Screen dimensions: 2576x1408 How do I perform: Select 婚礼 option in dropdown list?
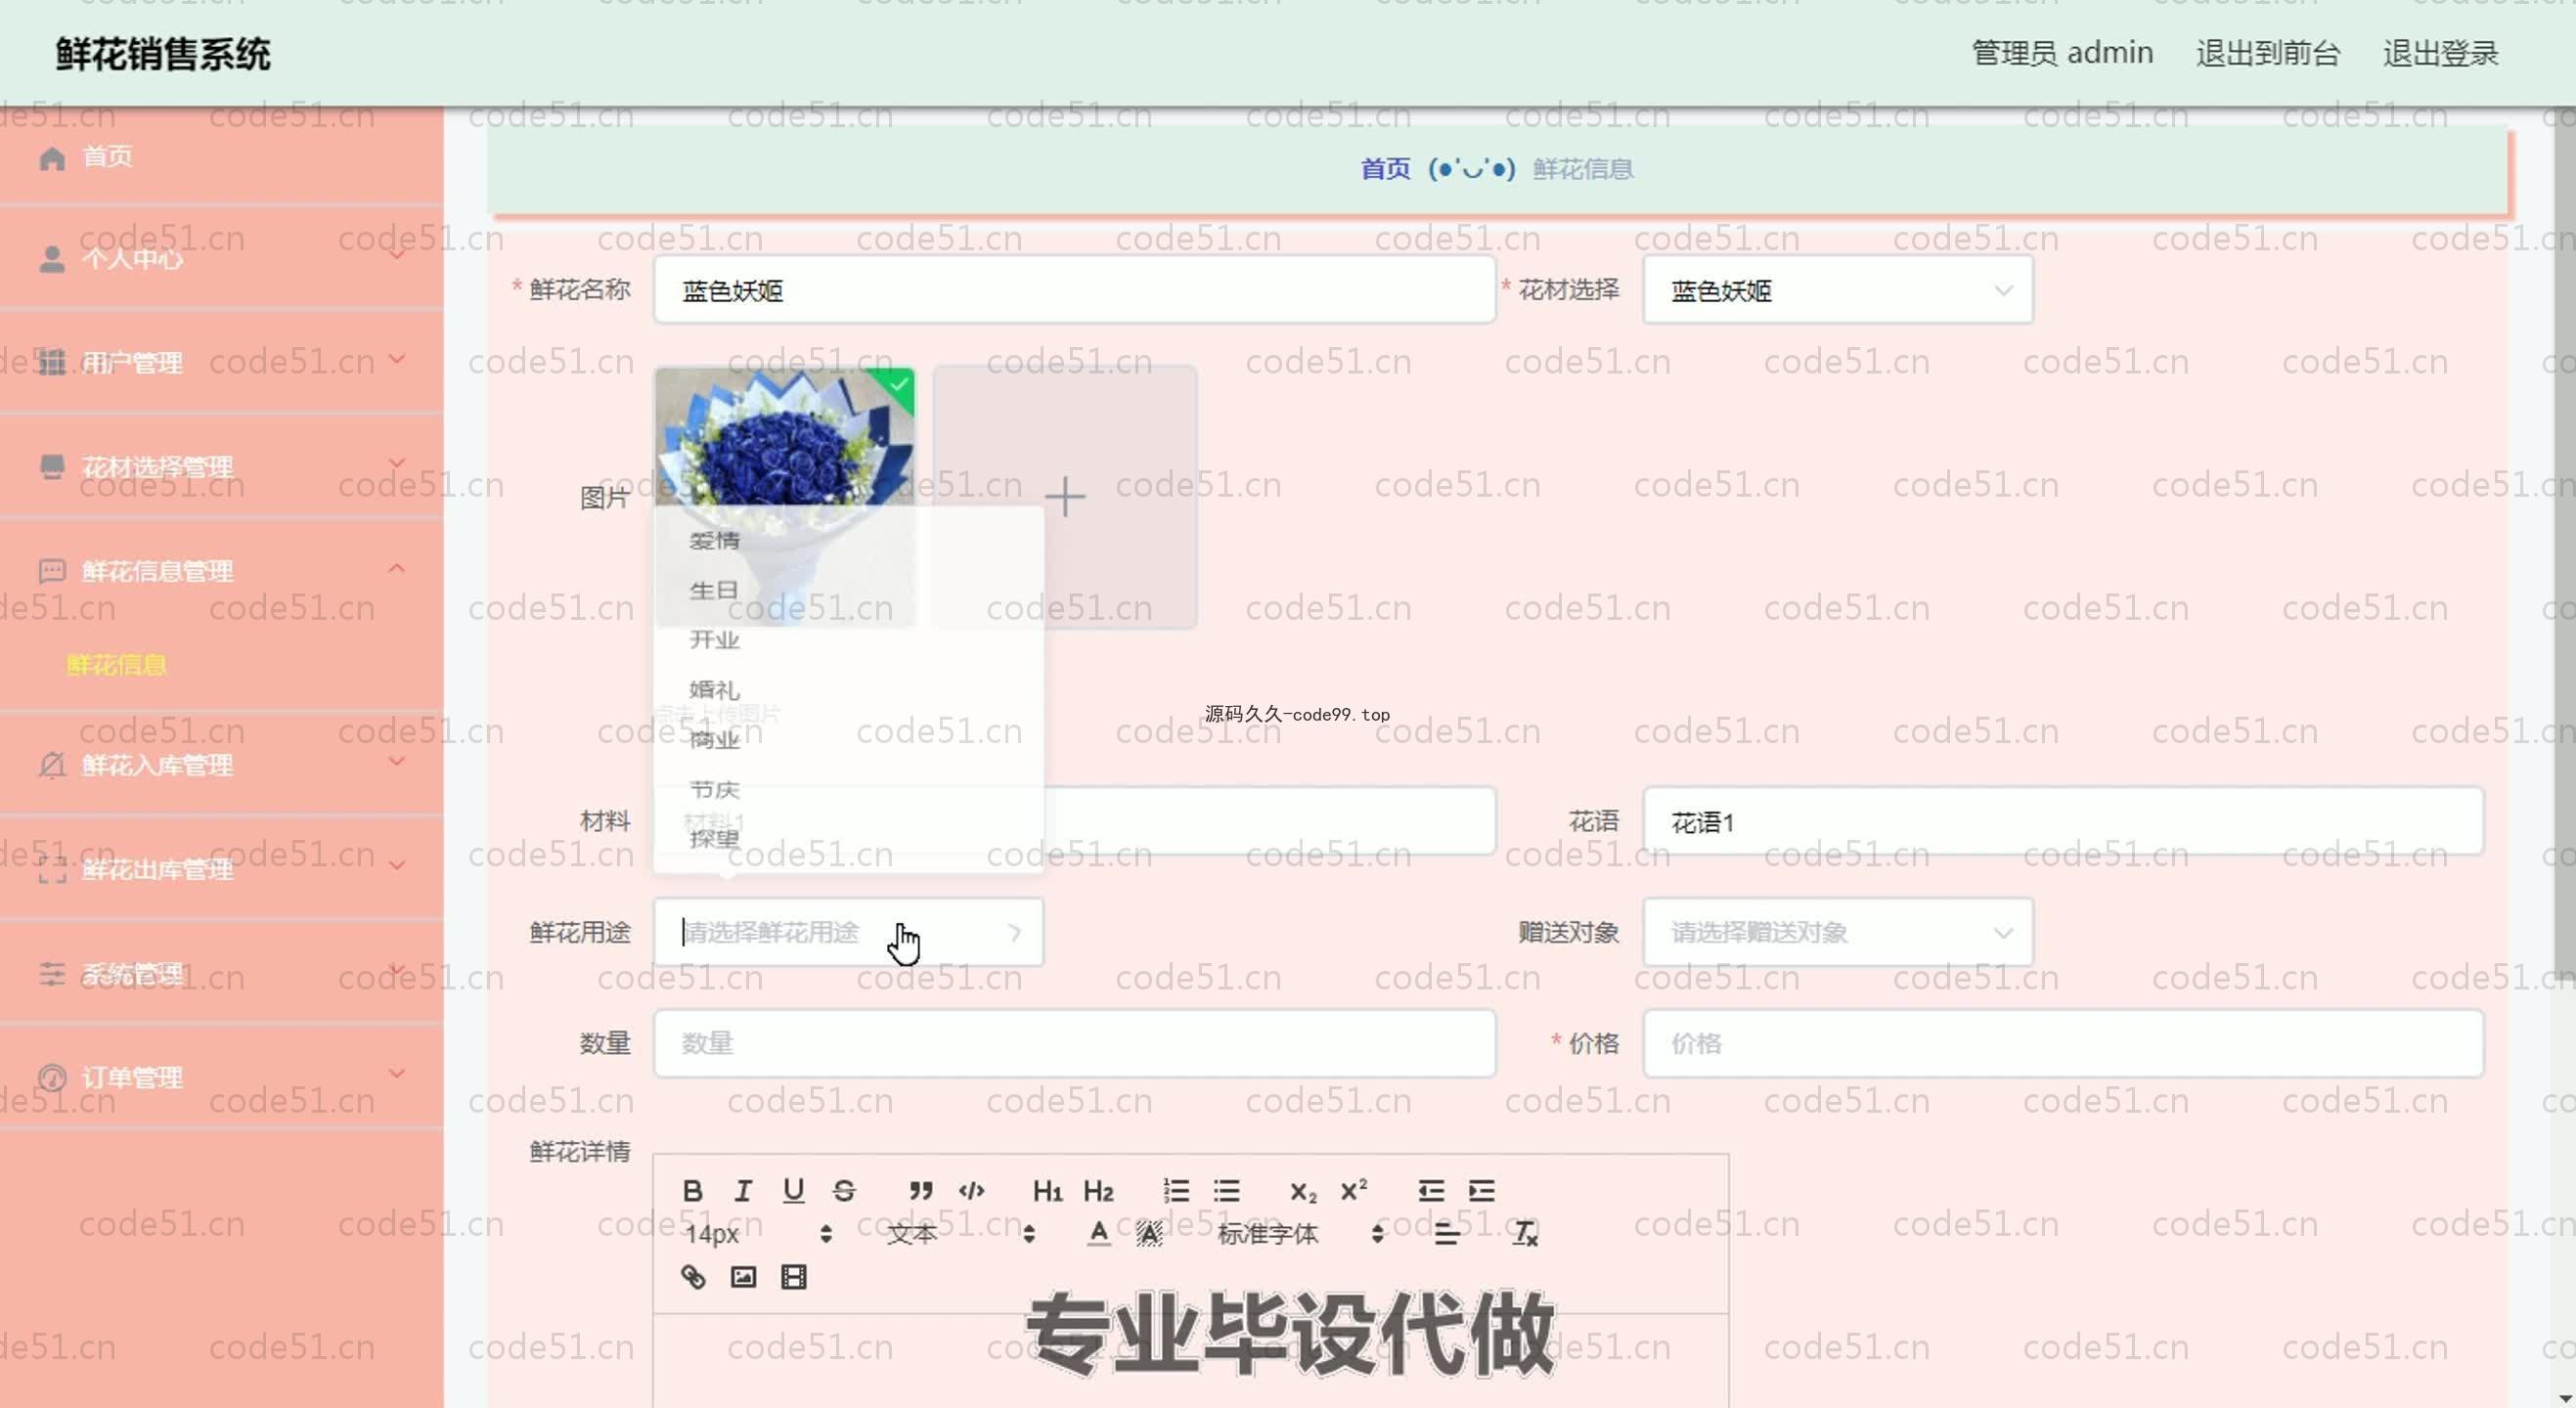click(849, 690)
